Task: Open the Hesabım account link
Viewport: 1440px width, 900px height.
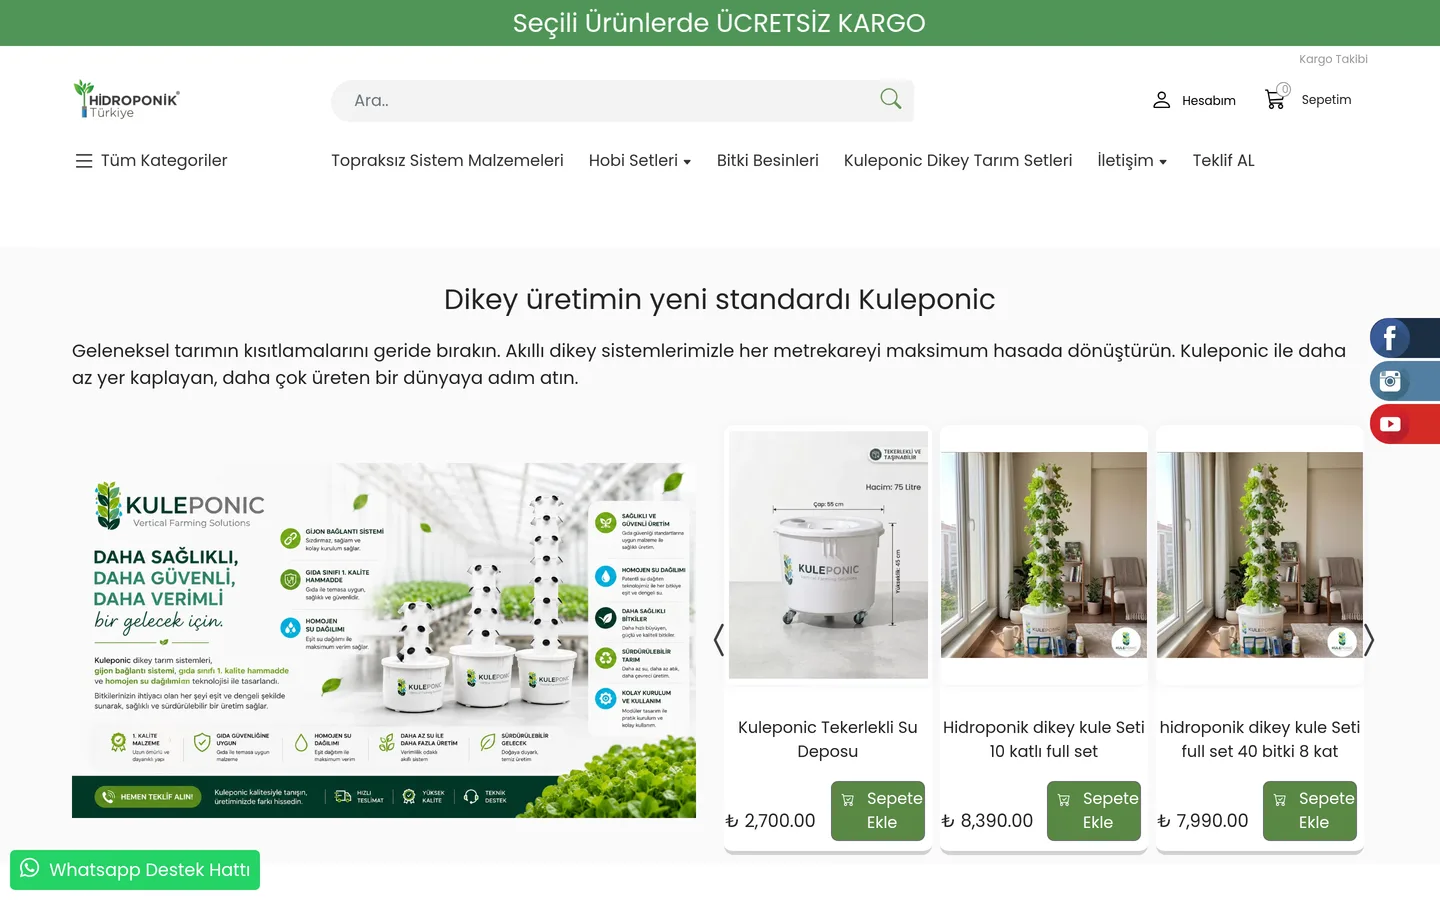Action: [x=1208, y=100]
